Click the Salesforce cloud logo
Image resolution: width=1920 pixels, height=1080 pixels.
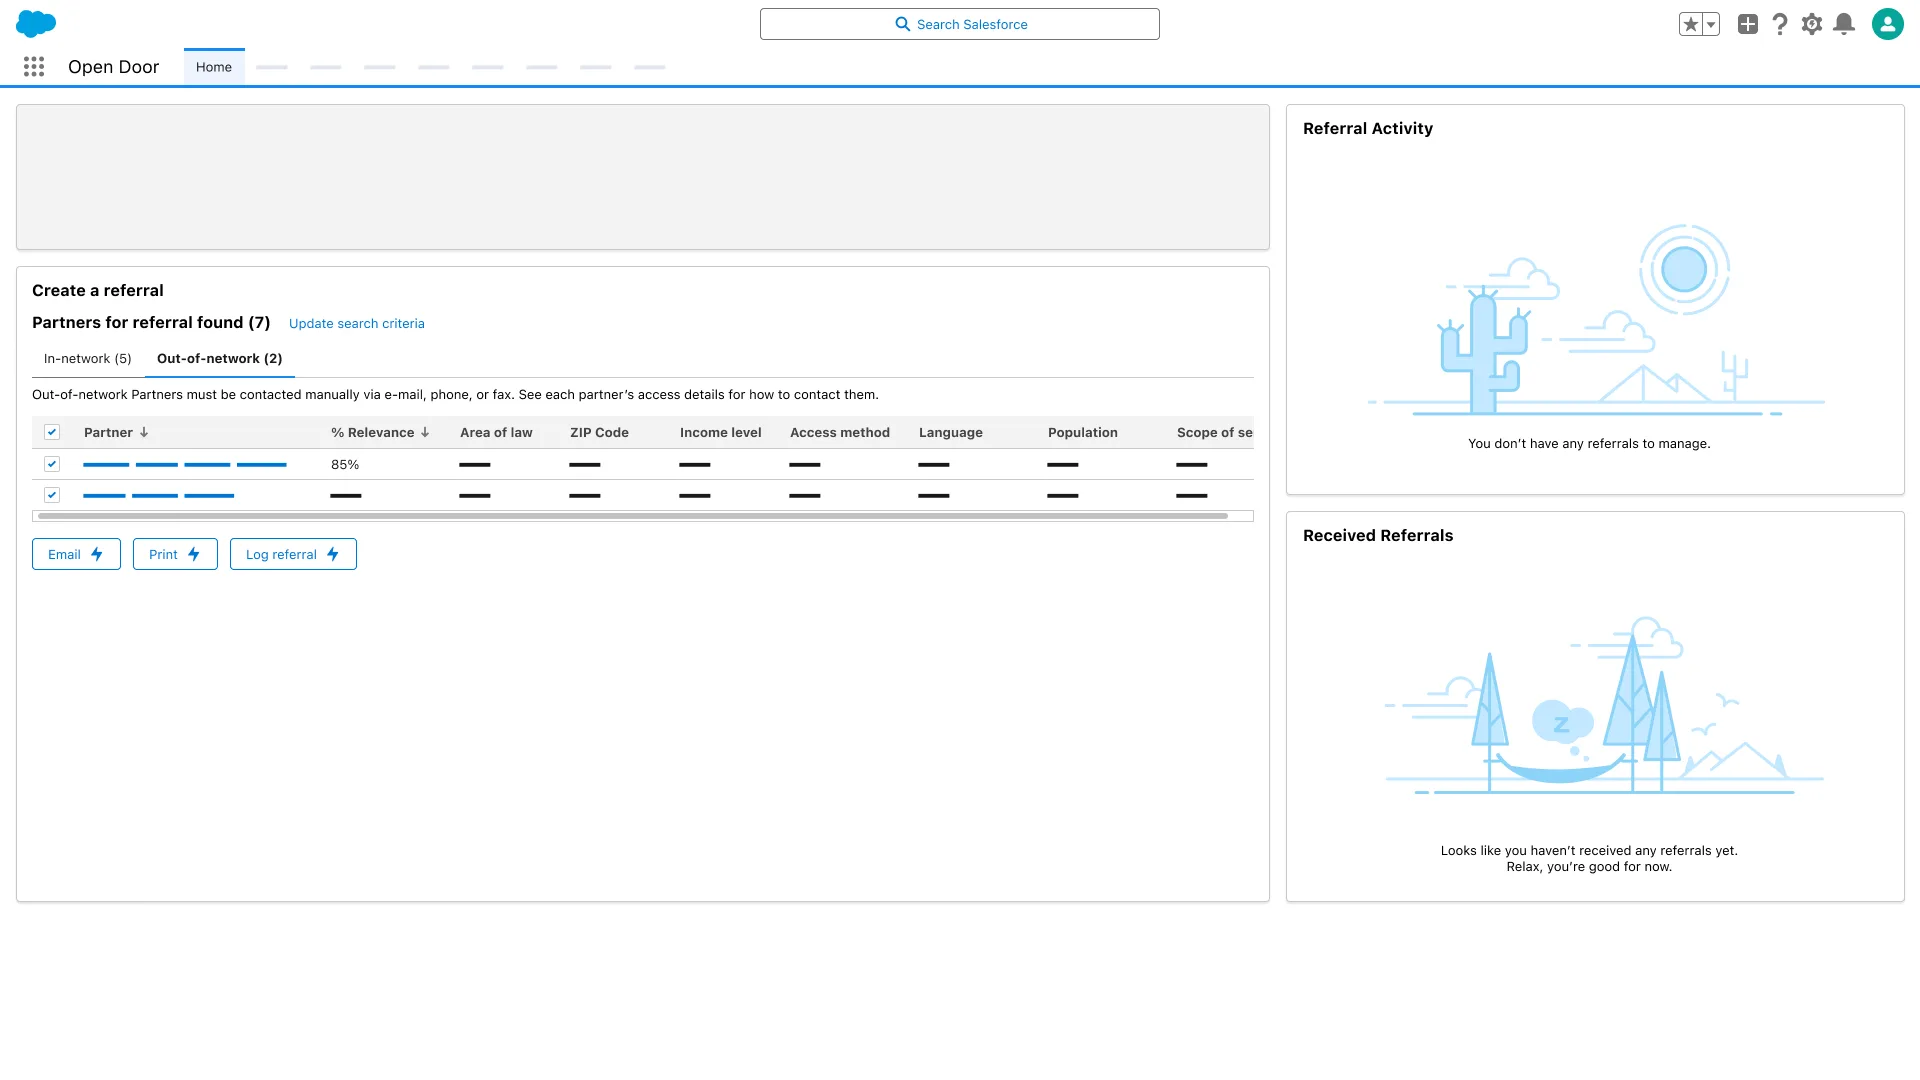36,24
